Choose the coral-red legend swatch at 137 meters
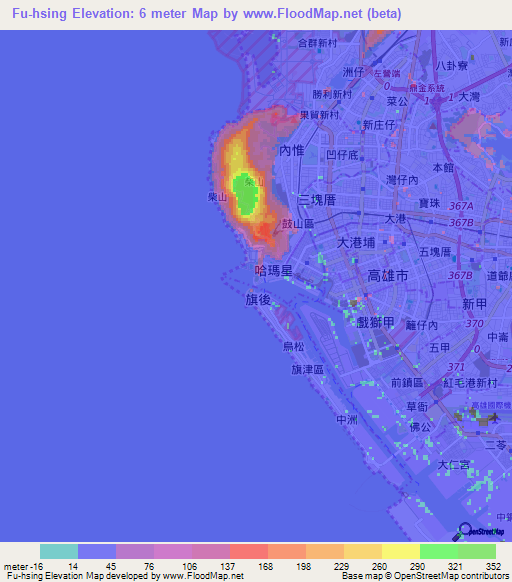Viewport: 512px width, 582px height. [249, 552]
